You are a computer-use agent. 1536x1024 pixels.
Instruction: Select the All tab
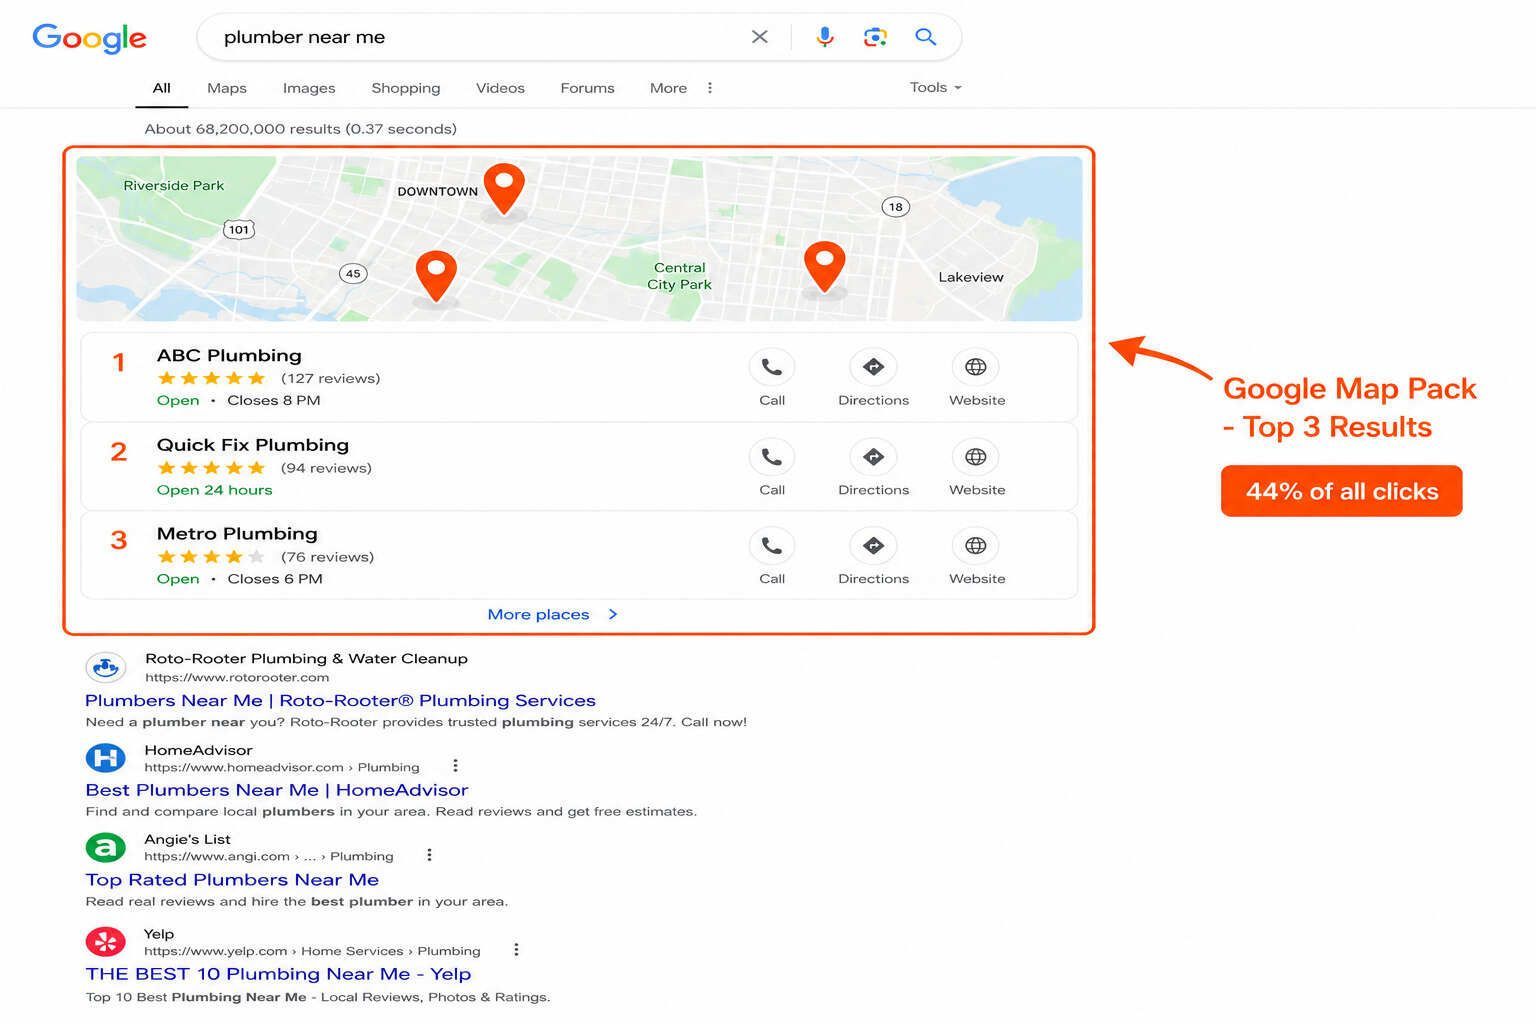161,88
